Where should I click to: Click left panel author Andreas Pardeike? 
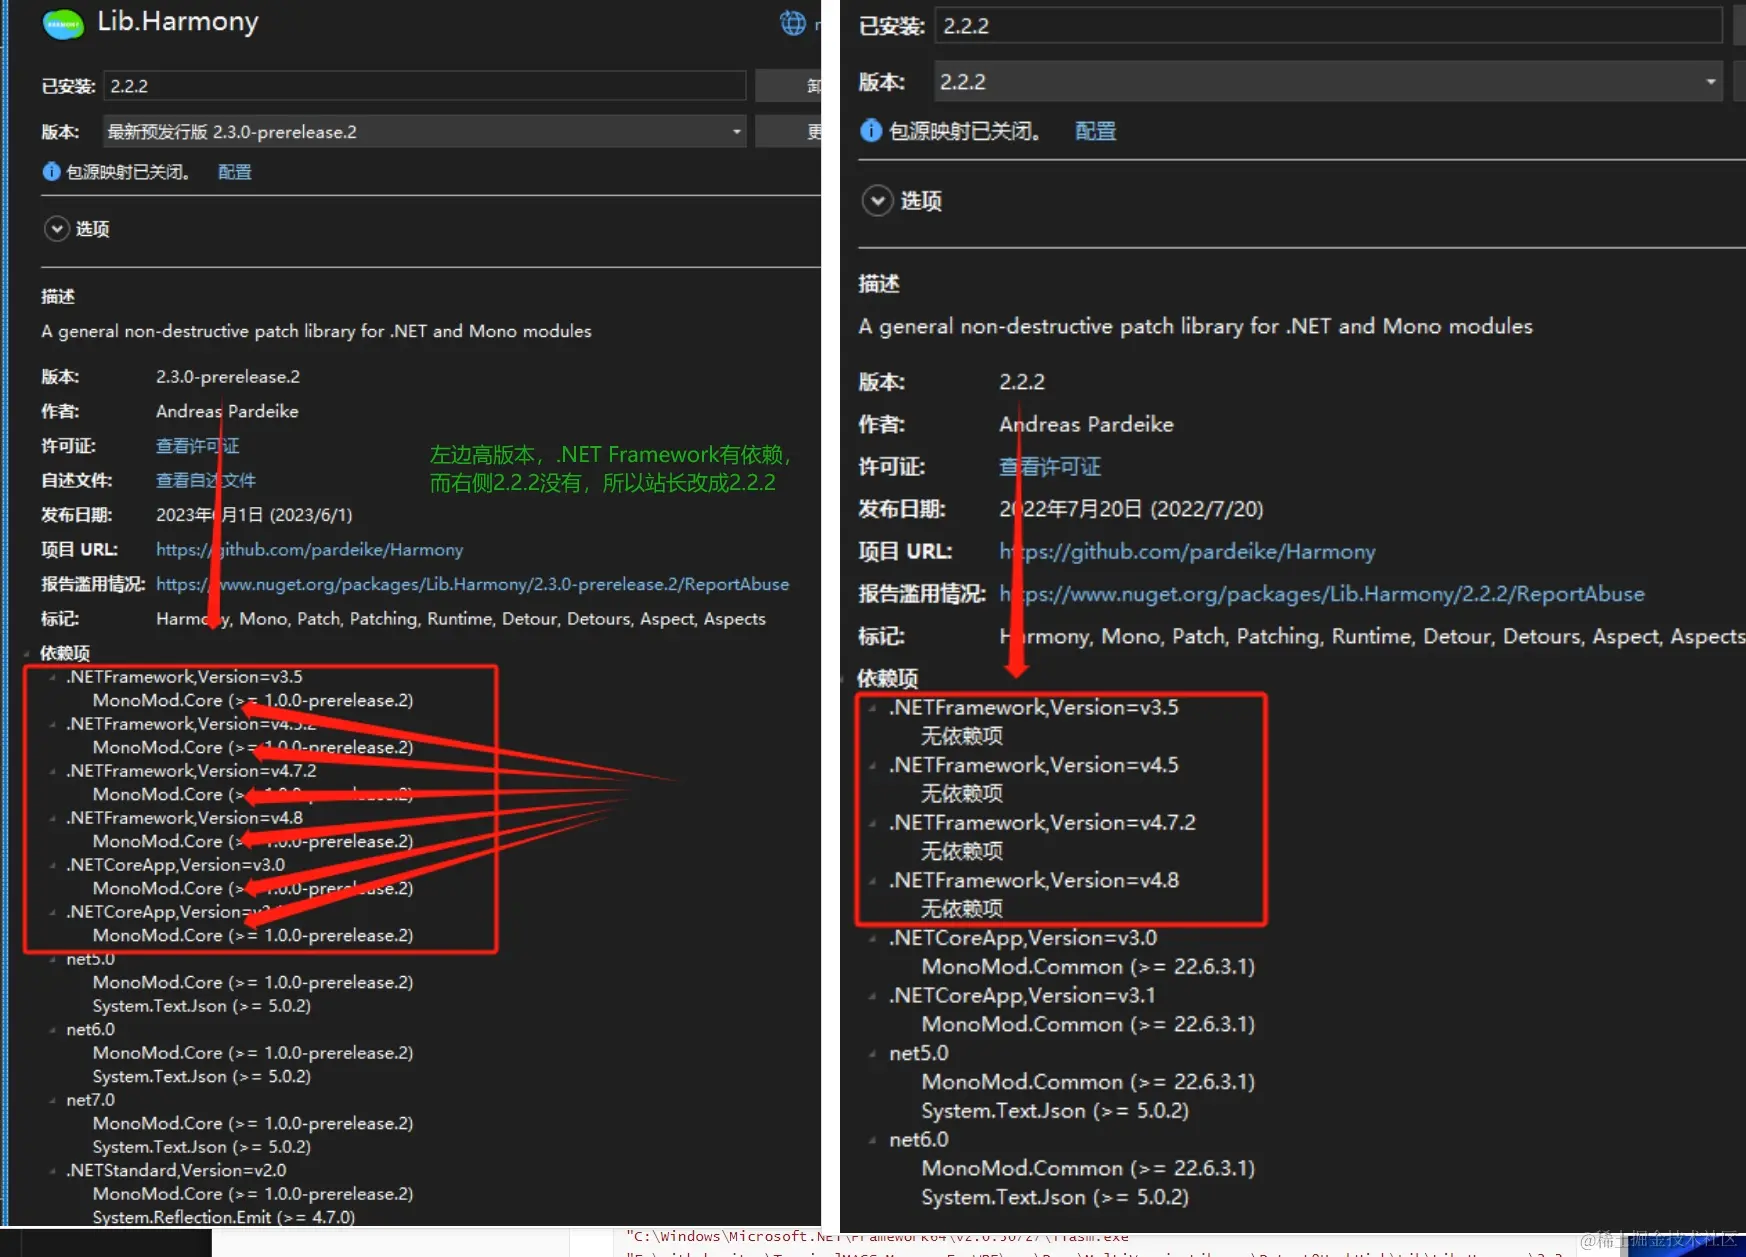pyautogui.click(x=227, y=411)
